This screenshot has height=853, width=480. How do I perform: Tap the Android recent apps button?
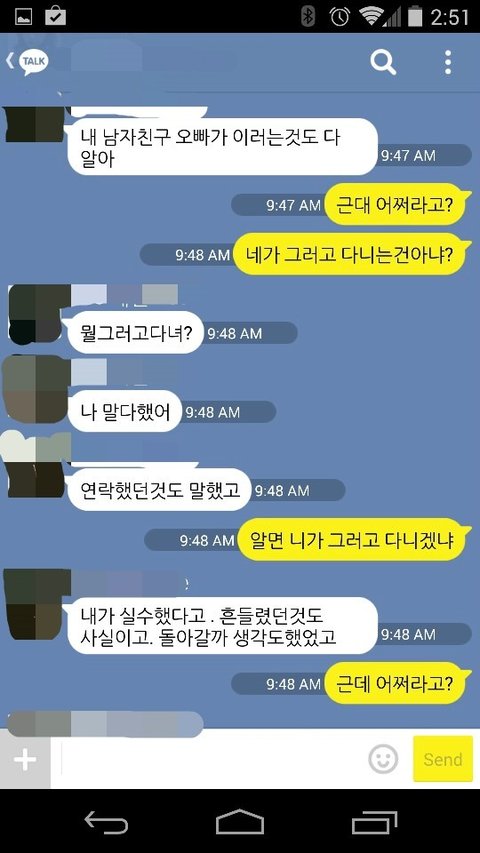tap(373, 822)
